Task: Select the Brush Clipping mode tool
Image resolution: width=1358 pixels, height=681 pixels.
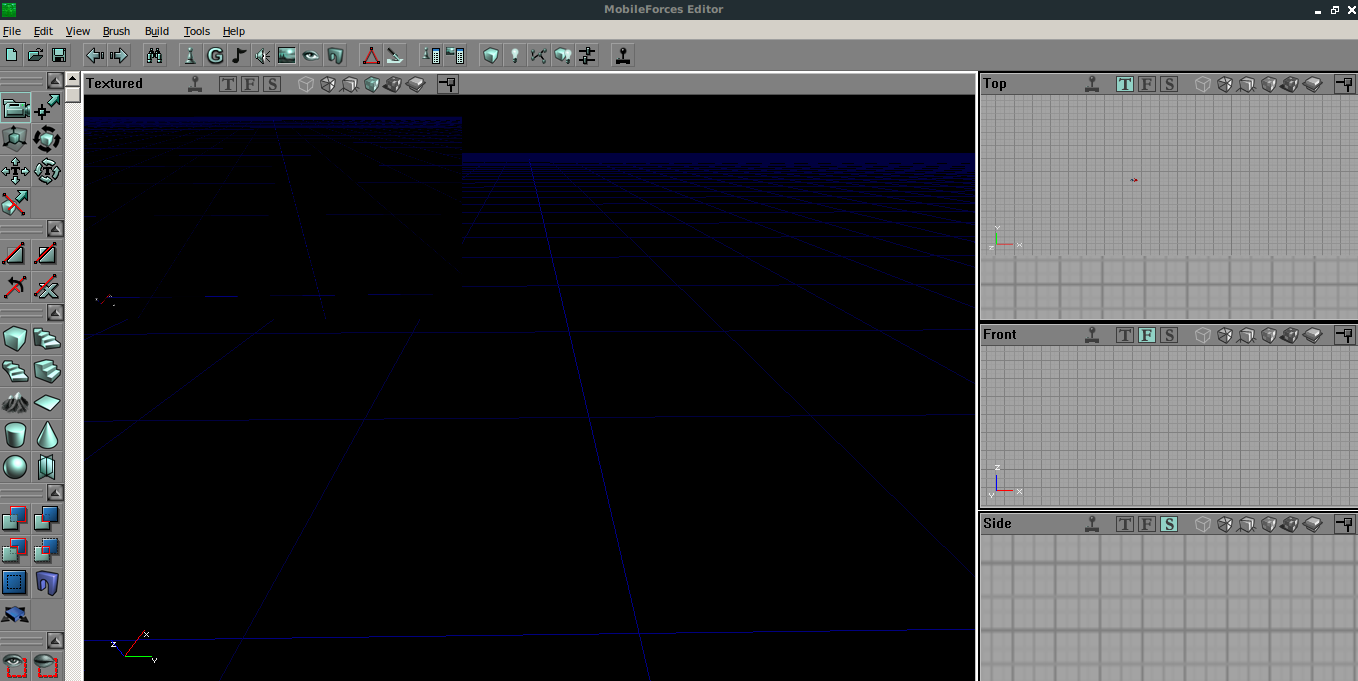Action: 15,203
